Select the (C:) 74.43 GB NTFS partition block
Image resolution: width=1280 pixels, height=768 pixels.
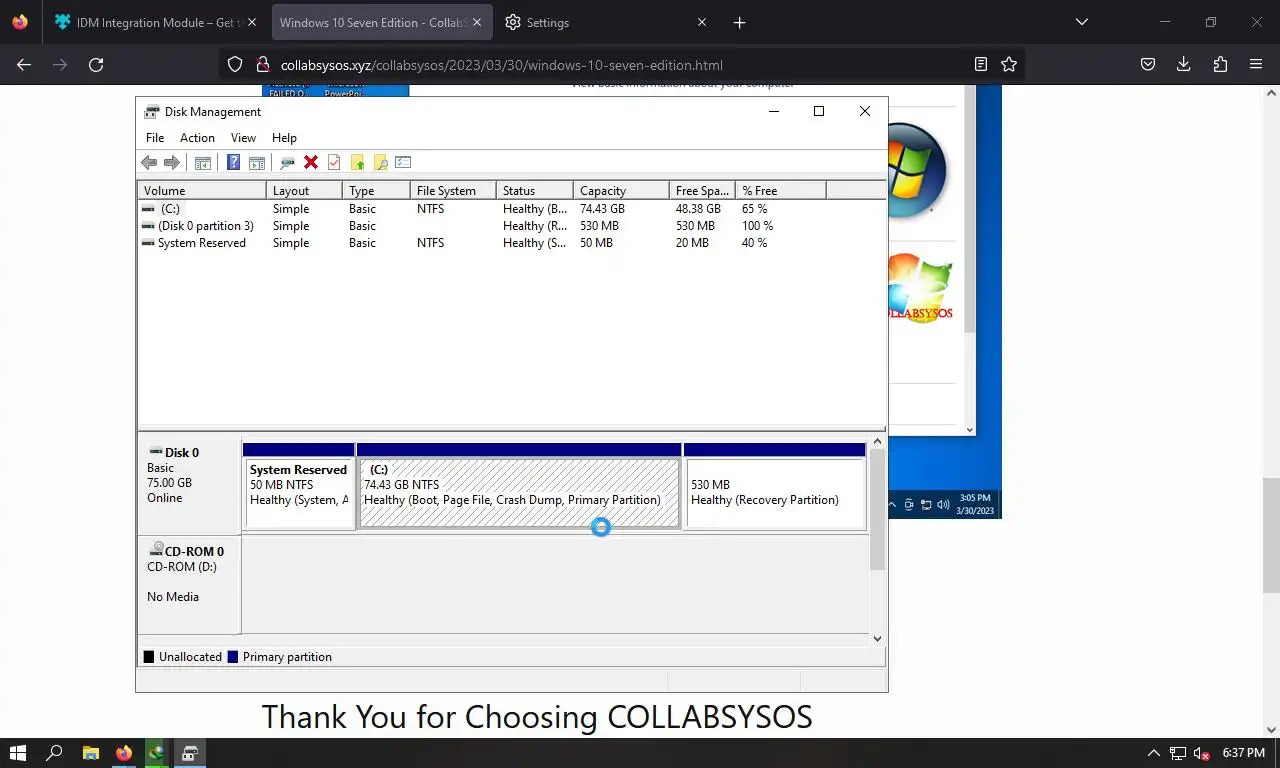[519, 486]
